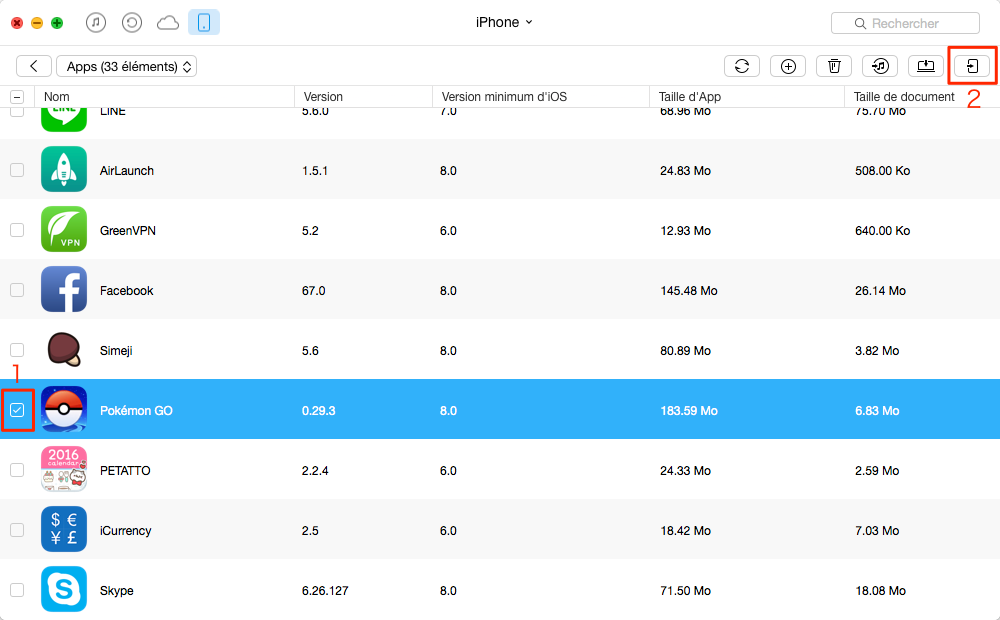Open the iTunes library music icon

(96, 23)
